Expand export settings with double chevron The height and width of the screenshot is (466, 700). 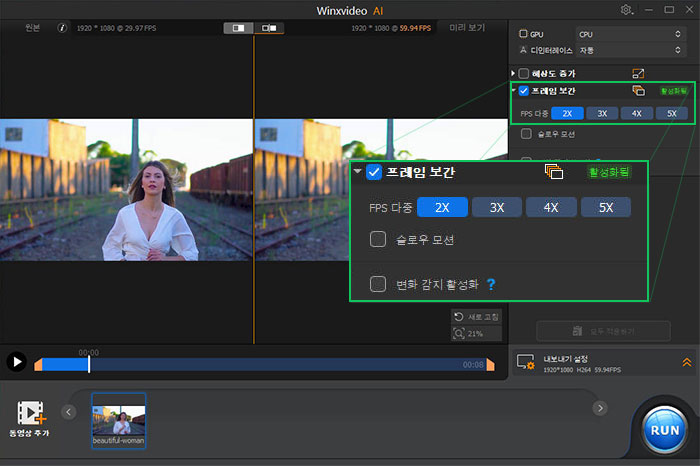tap(686, 362)
